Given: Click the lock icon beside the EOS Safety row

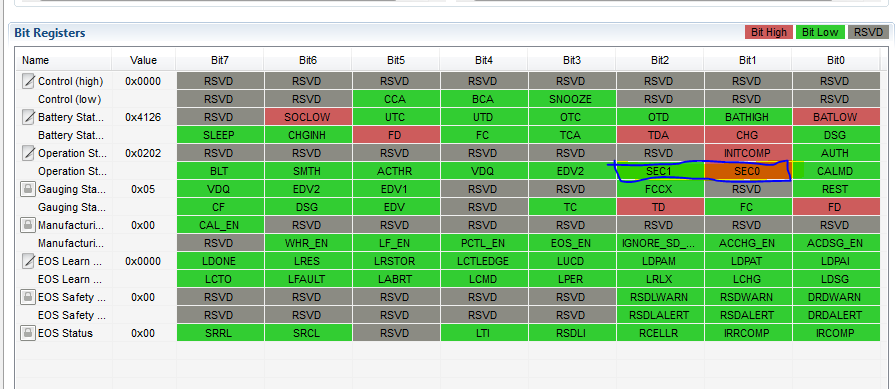Looking at the screenshot, I should tap(28, 297).
